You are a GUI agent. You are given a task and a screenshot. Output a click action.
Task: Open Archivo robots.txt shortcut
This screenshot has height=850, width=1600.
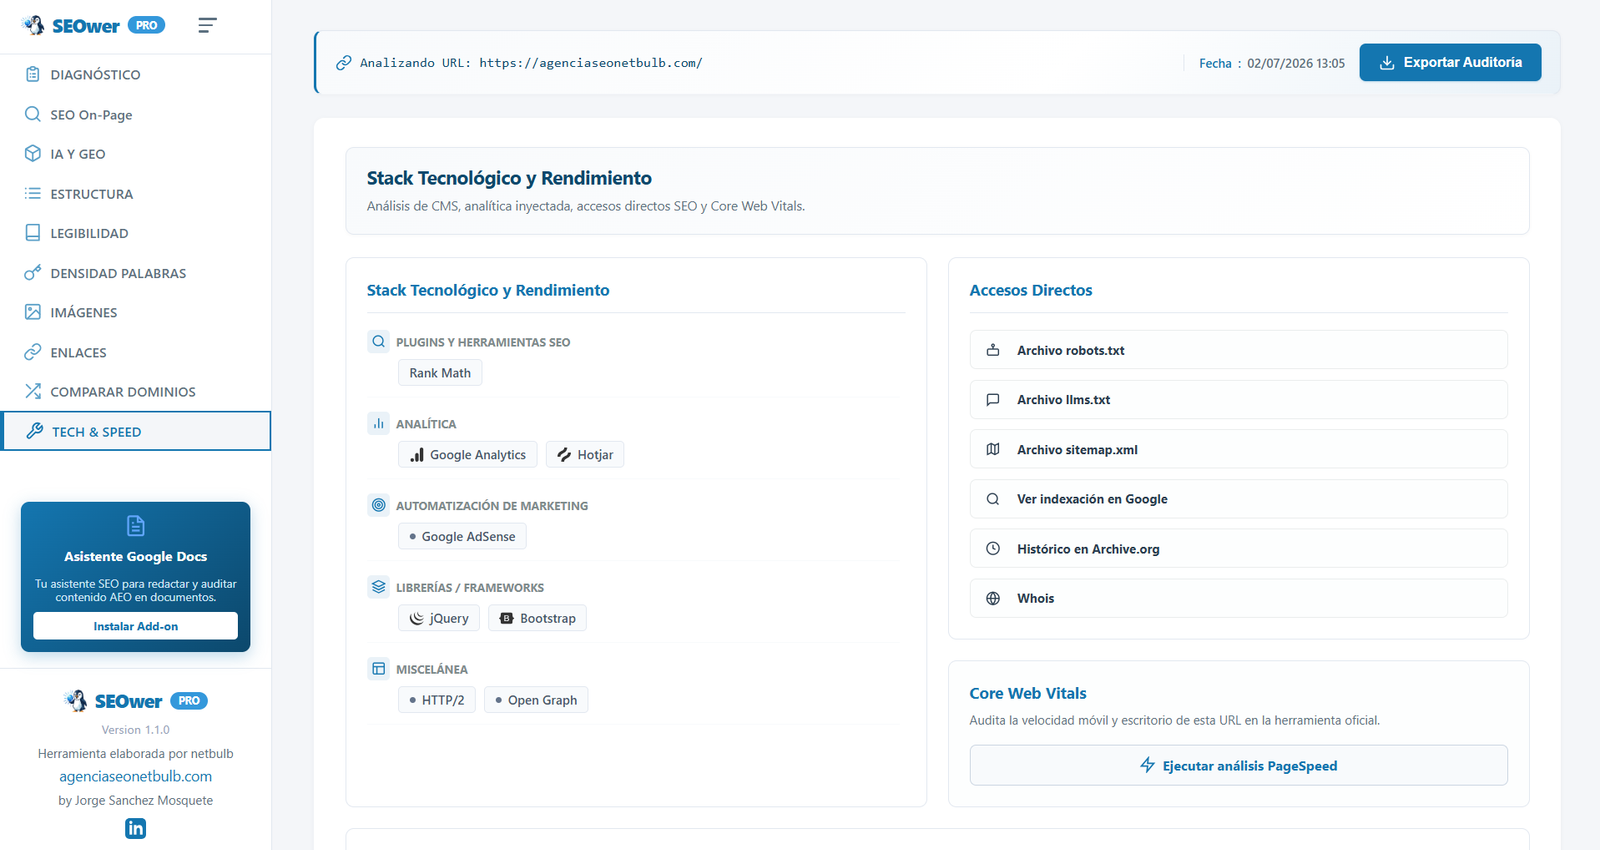pyautogui.click(x=1238, y=350)
